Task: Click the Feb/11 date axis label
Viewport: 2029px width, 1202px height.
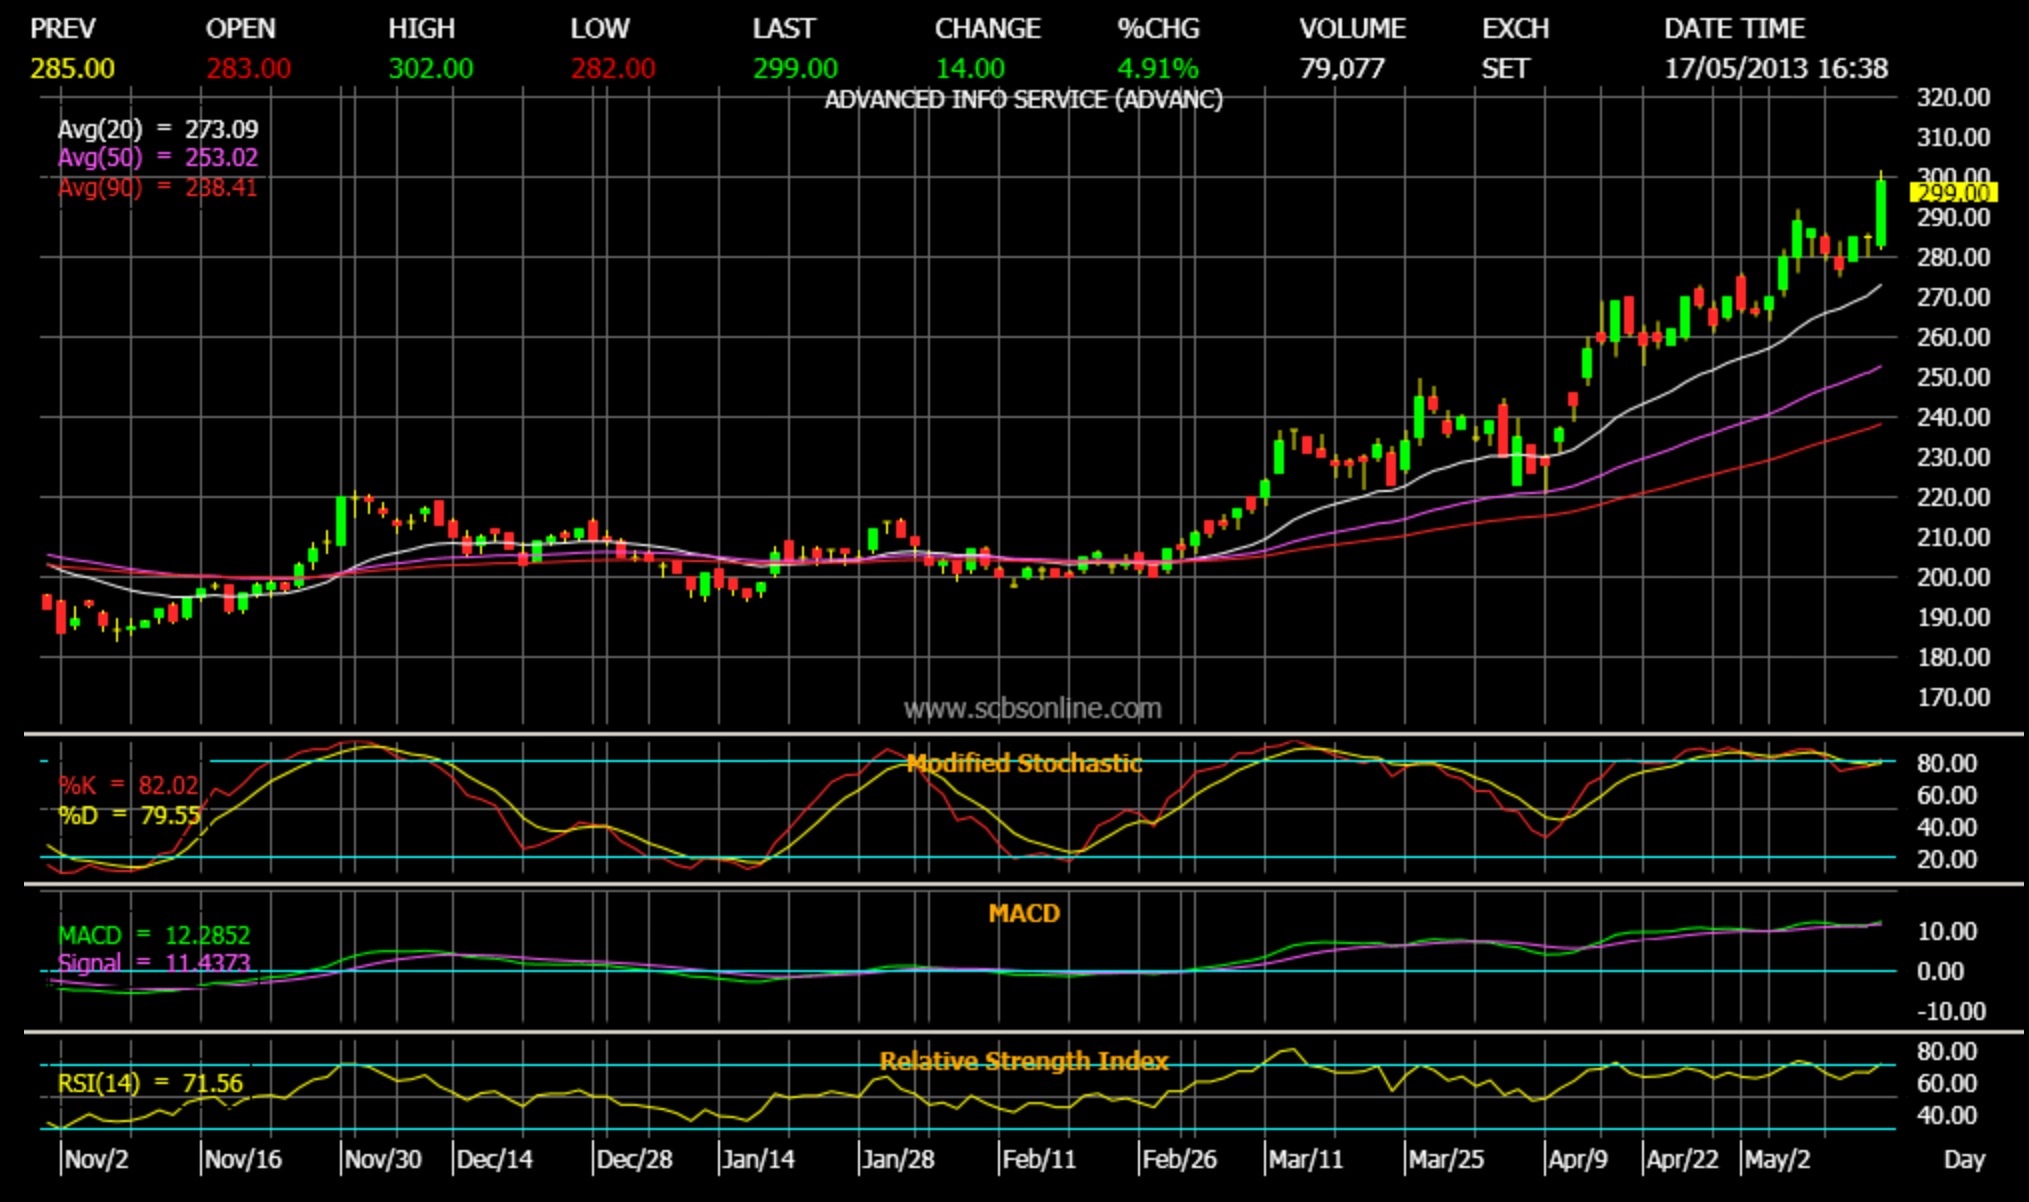Action: [x=1039, y=1160]
